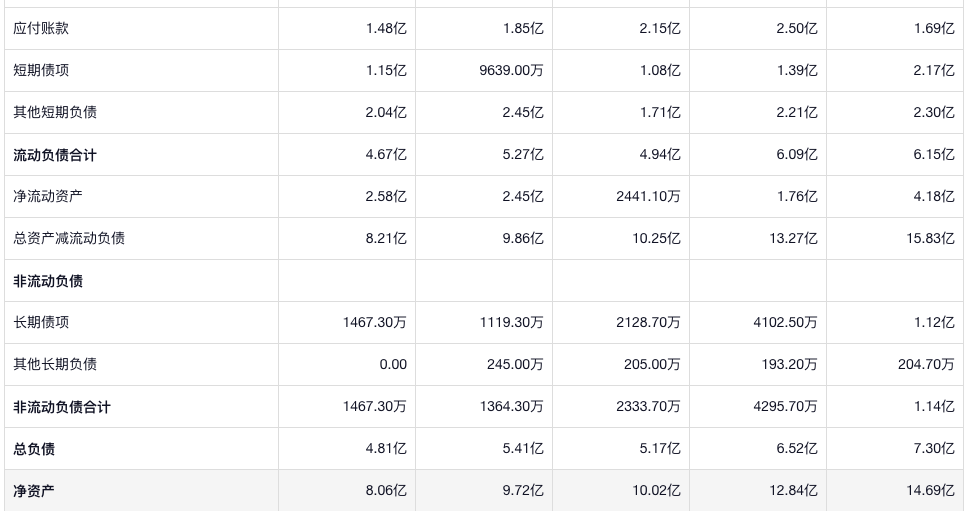Select the 总资产减流动负债 row label
966x511 pixels.
(x=69, y=238)
